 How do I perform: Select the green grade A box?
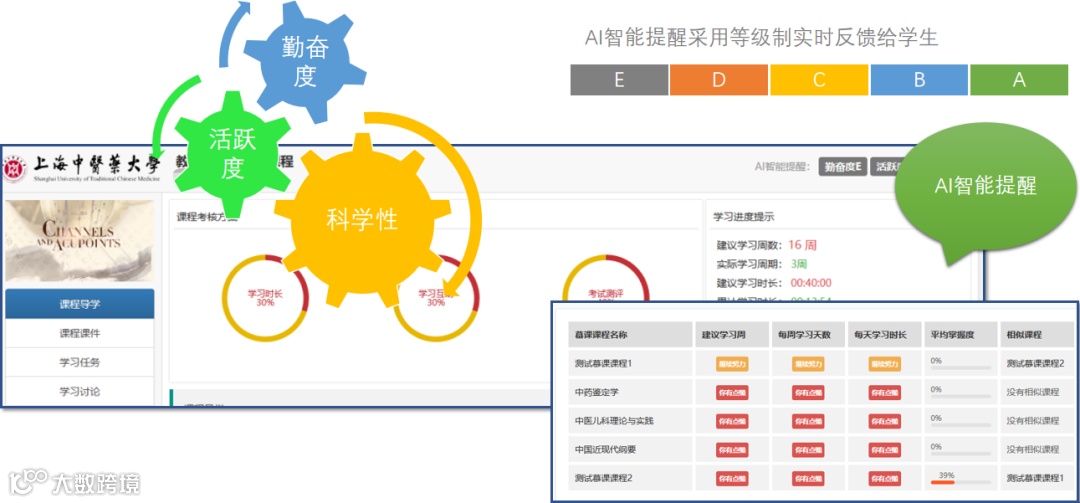tap(1019, 80)
